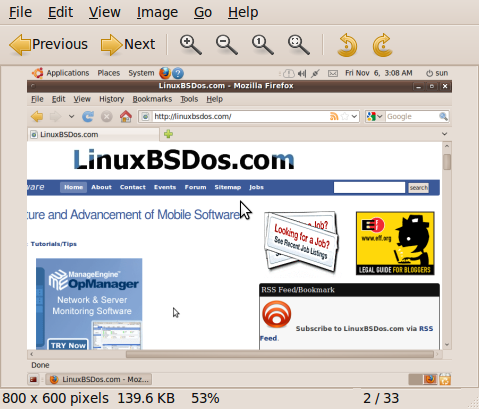
Task: Click the mail envelope indicator
Action: click(333, 73)
